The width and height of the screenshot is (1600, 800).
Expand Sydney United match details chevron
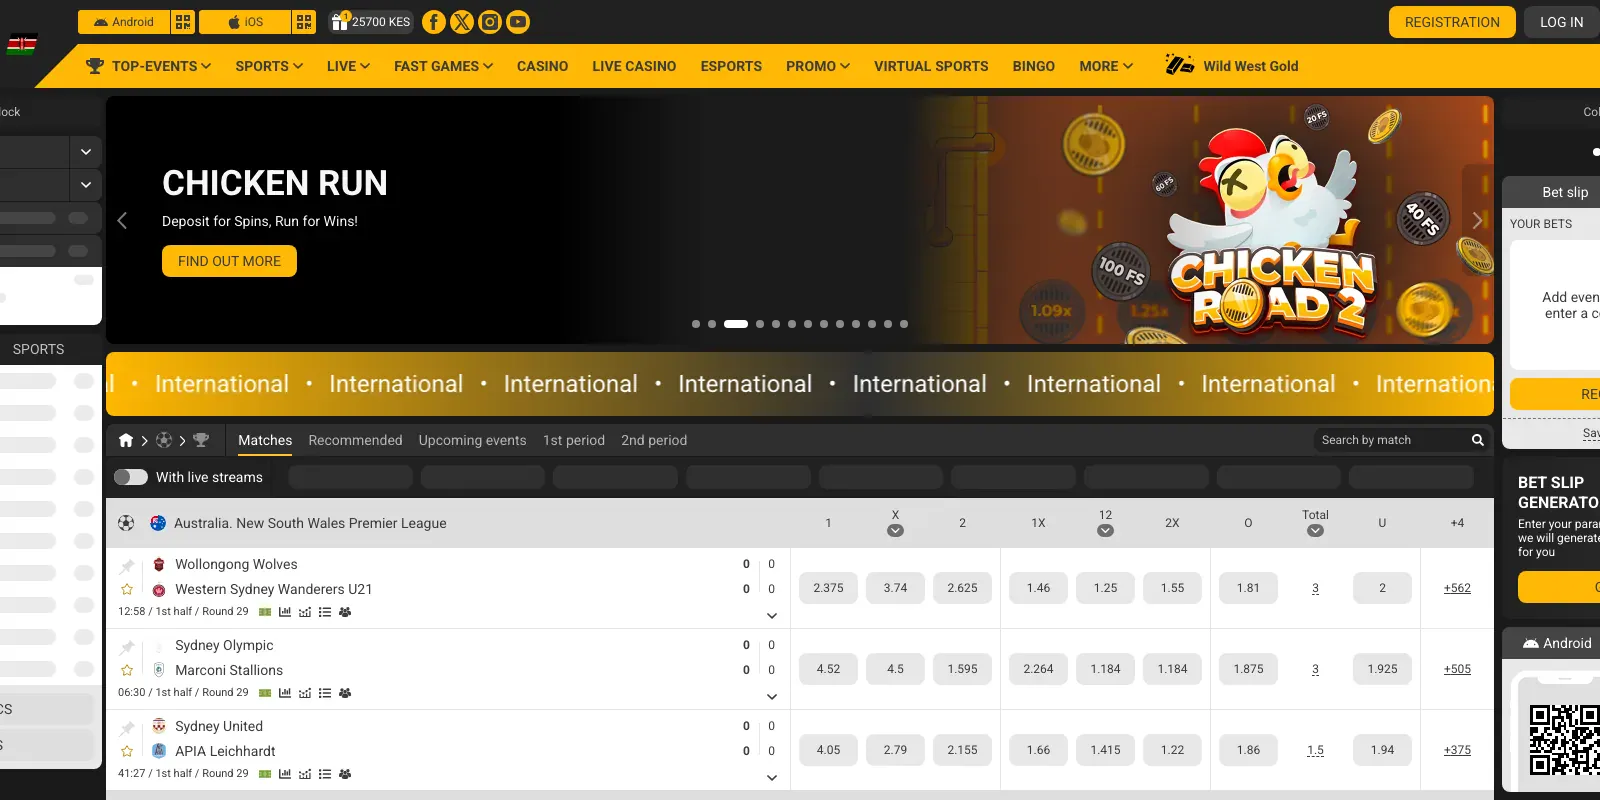[771, 778]
